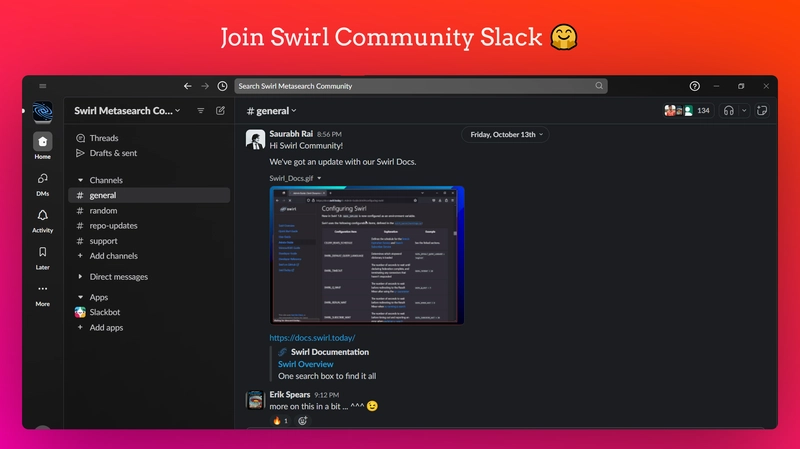
Task: Open Erik Spears' profile name
Action: coord(290,394)
